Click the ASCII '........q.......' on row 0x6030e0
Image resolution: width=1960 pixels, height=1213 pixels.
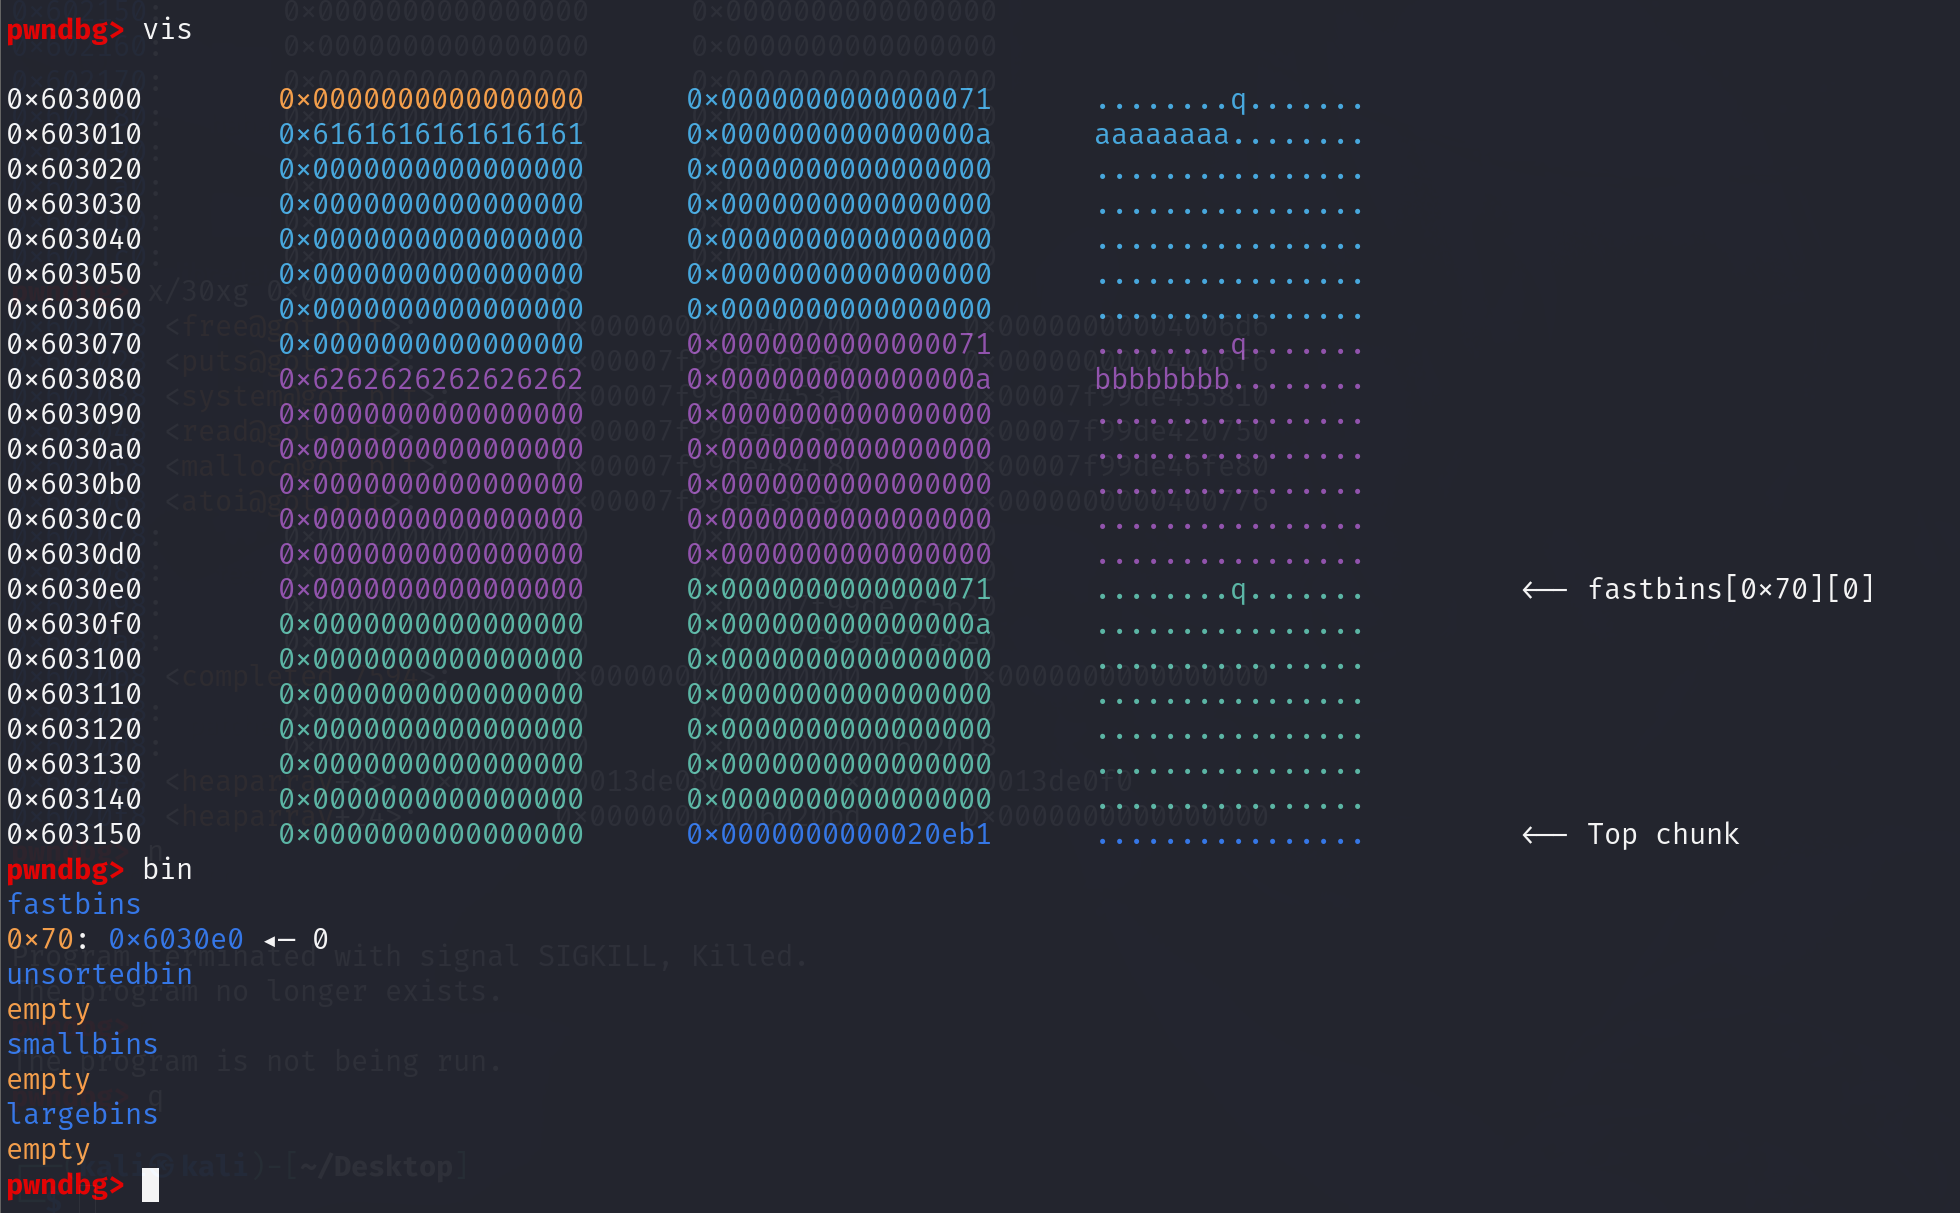pyautogui.click(x=1229, y=591)
